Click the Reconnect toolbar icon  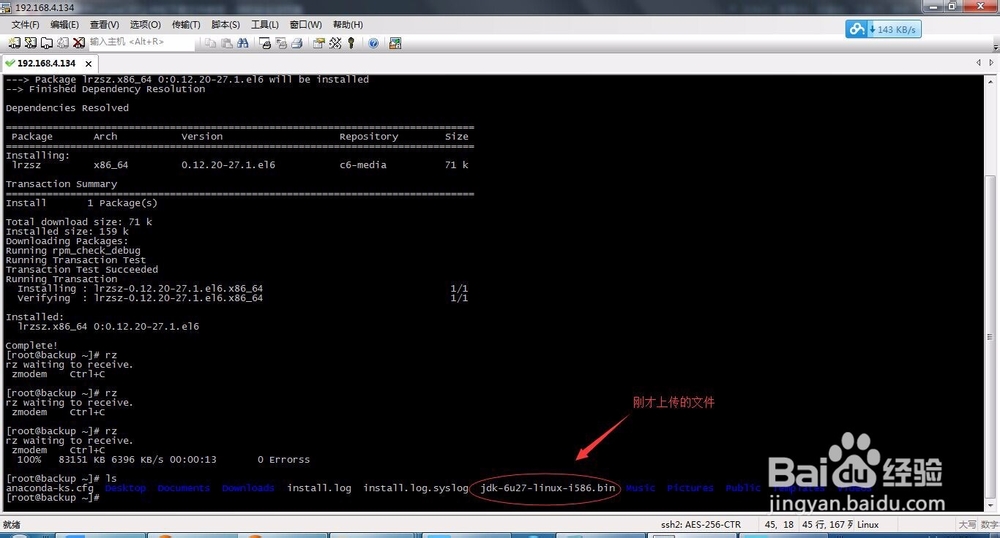coord(62,43)
